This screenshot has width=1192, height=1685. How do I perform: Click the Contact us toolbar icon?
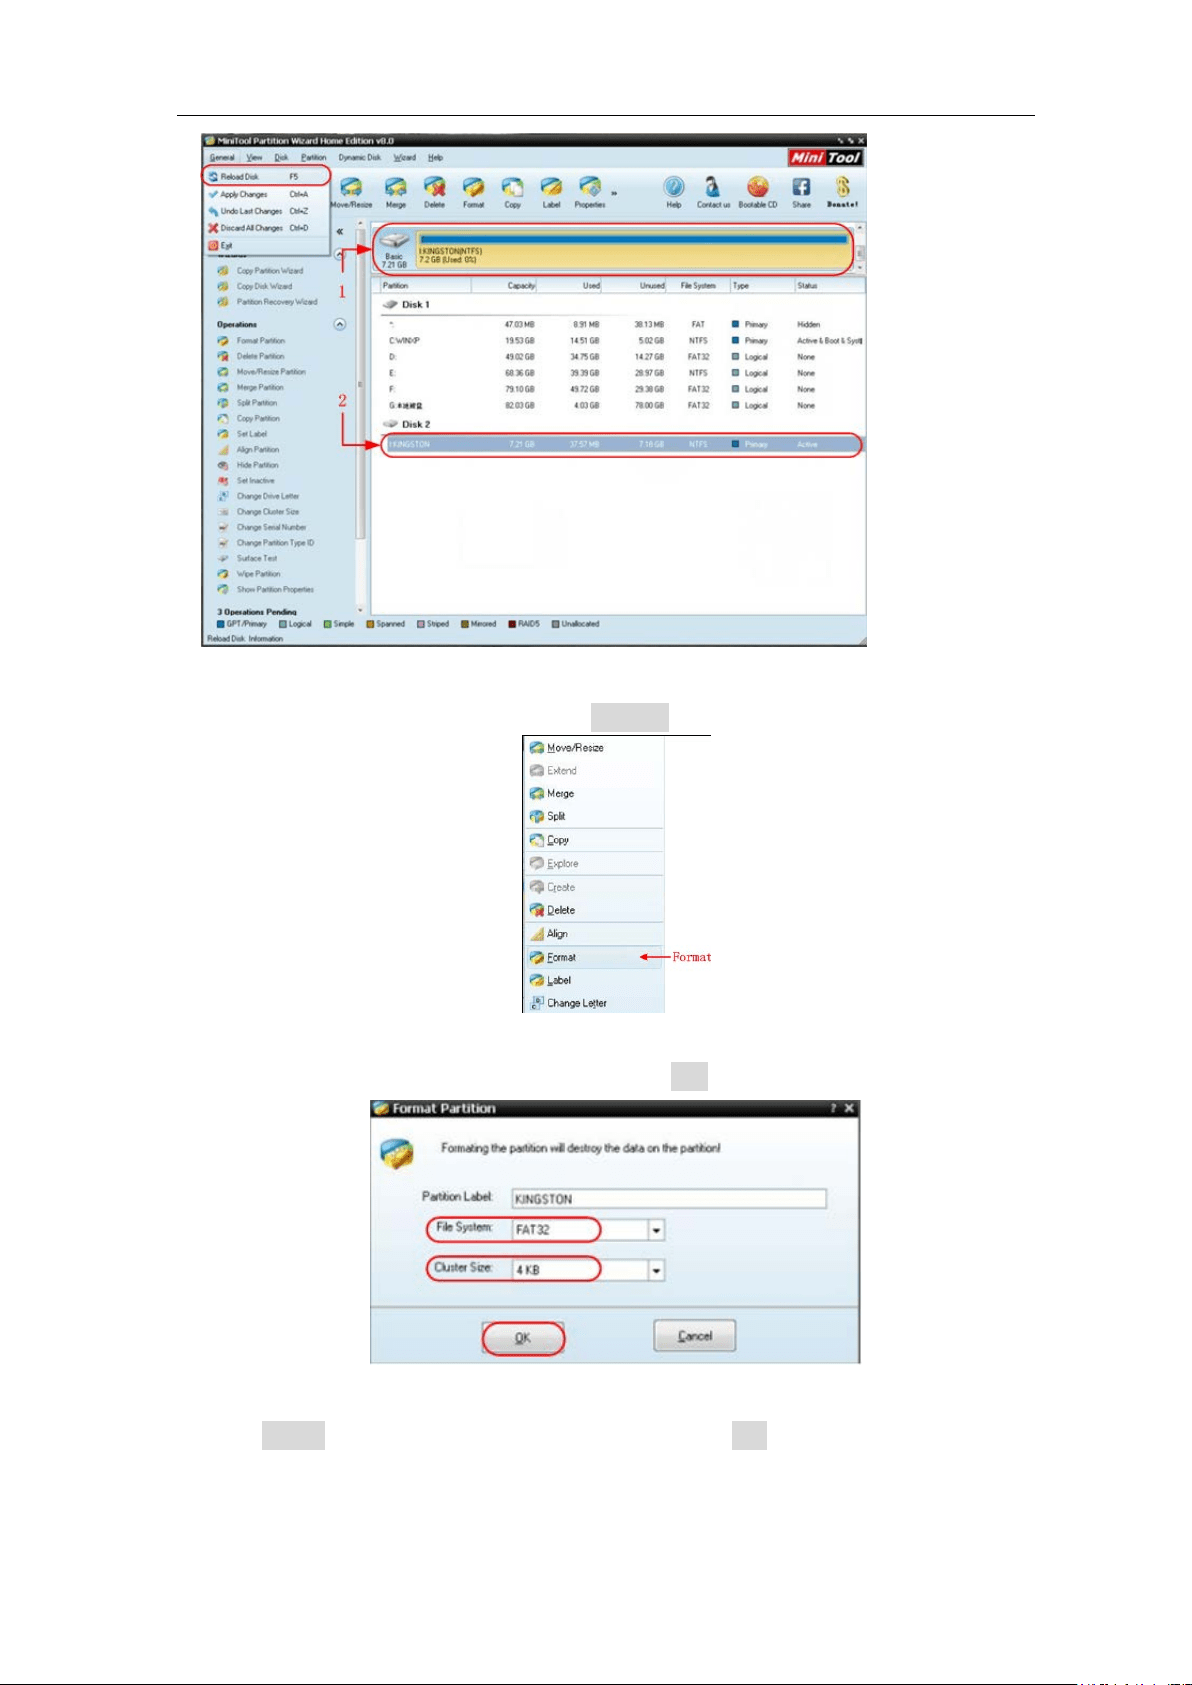tap(713, 192)
